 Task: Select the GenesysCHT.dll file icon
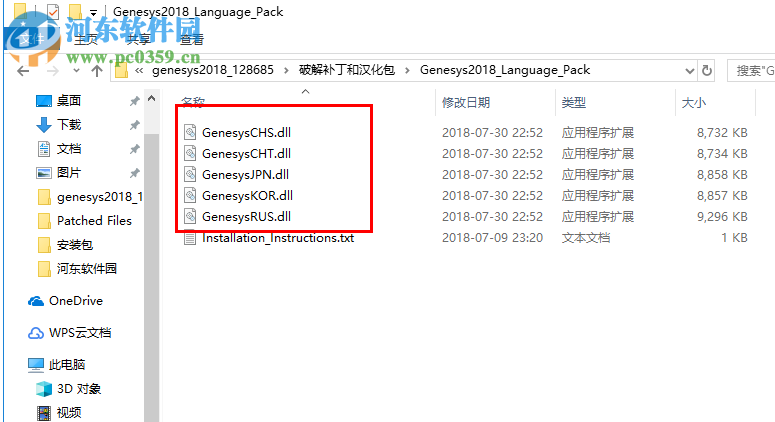(190, 153)
